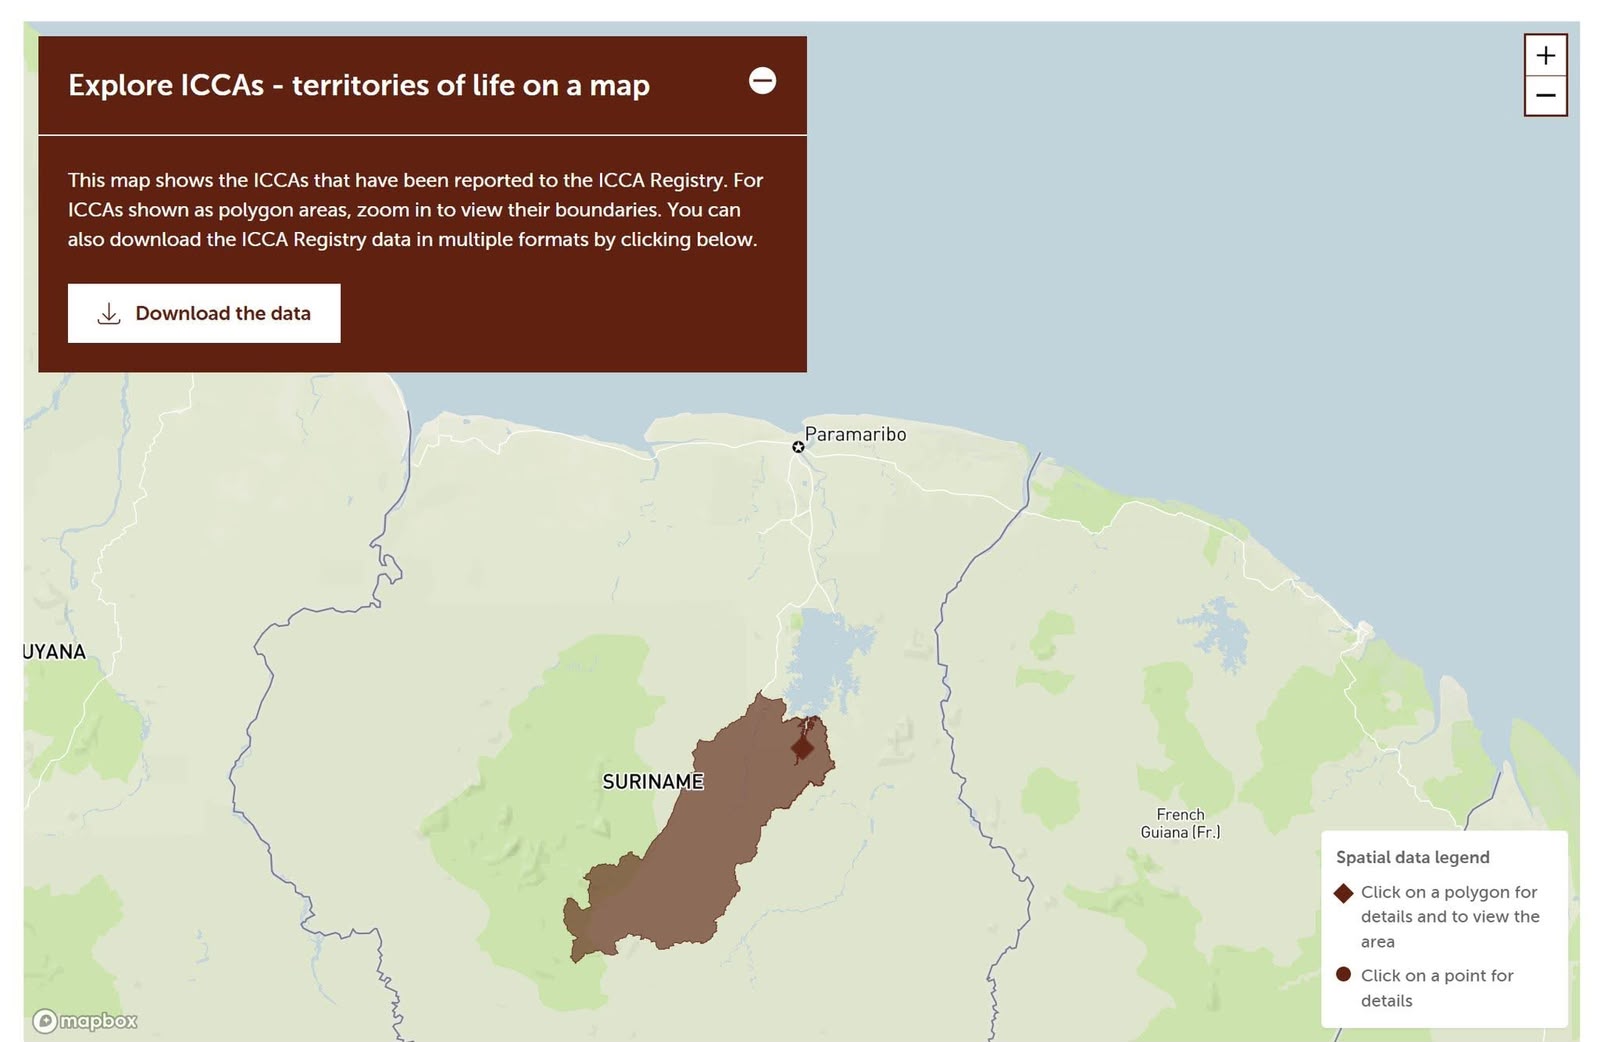Click the 'Click on a point for details' legend text
1600x1042 pixels.
(x=1437, y=988)
